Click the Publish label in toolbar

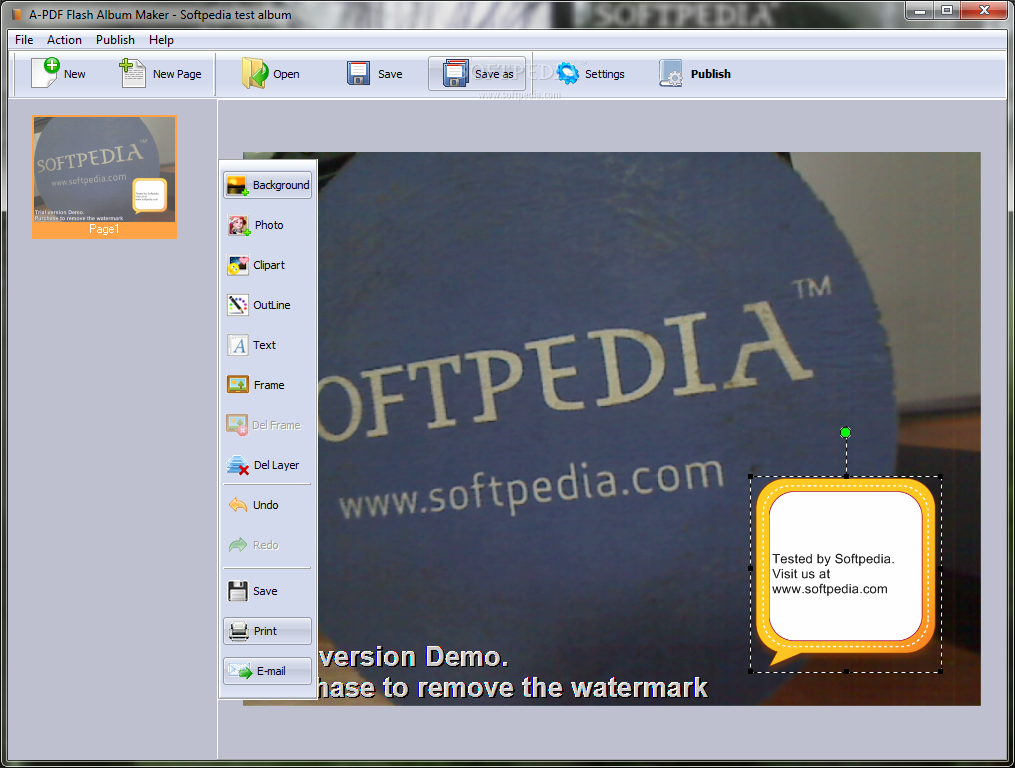coord(710,74)
